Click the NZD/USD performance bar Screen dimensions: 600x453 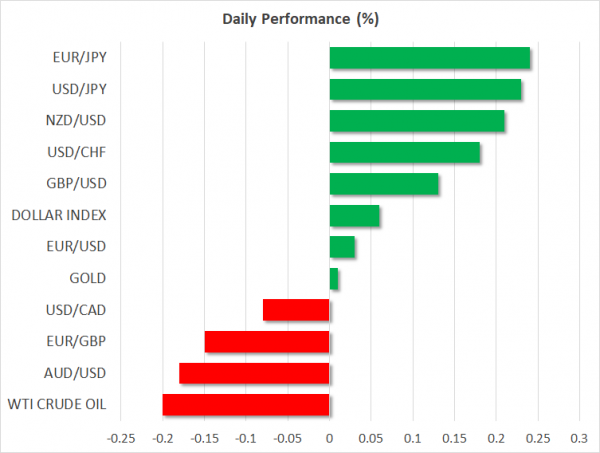(417, 121)
